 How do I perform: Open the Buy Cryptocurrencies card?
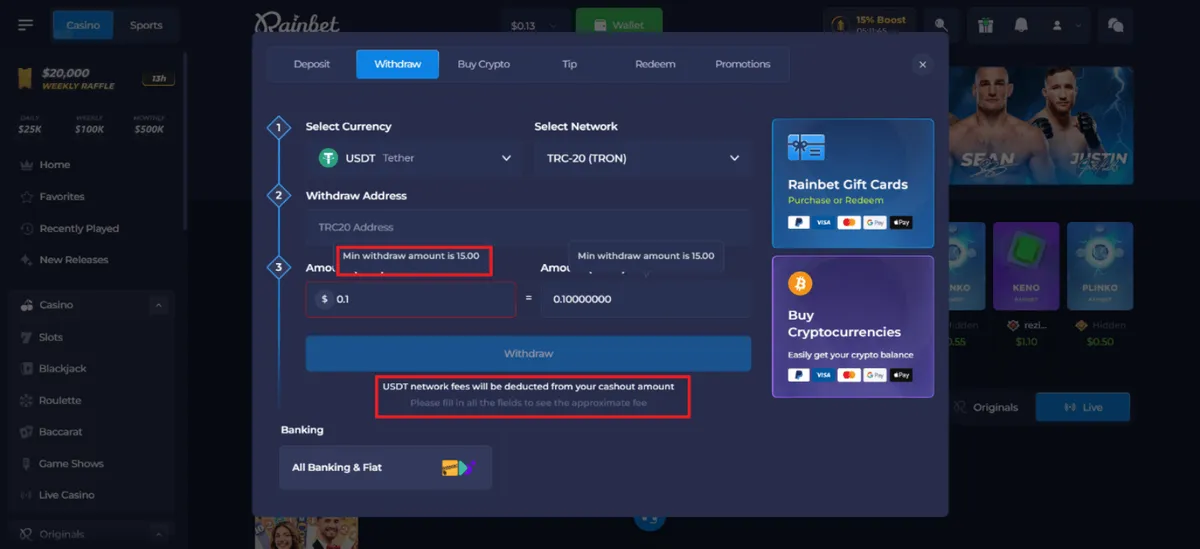click(x=853, y=327)
